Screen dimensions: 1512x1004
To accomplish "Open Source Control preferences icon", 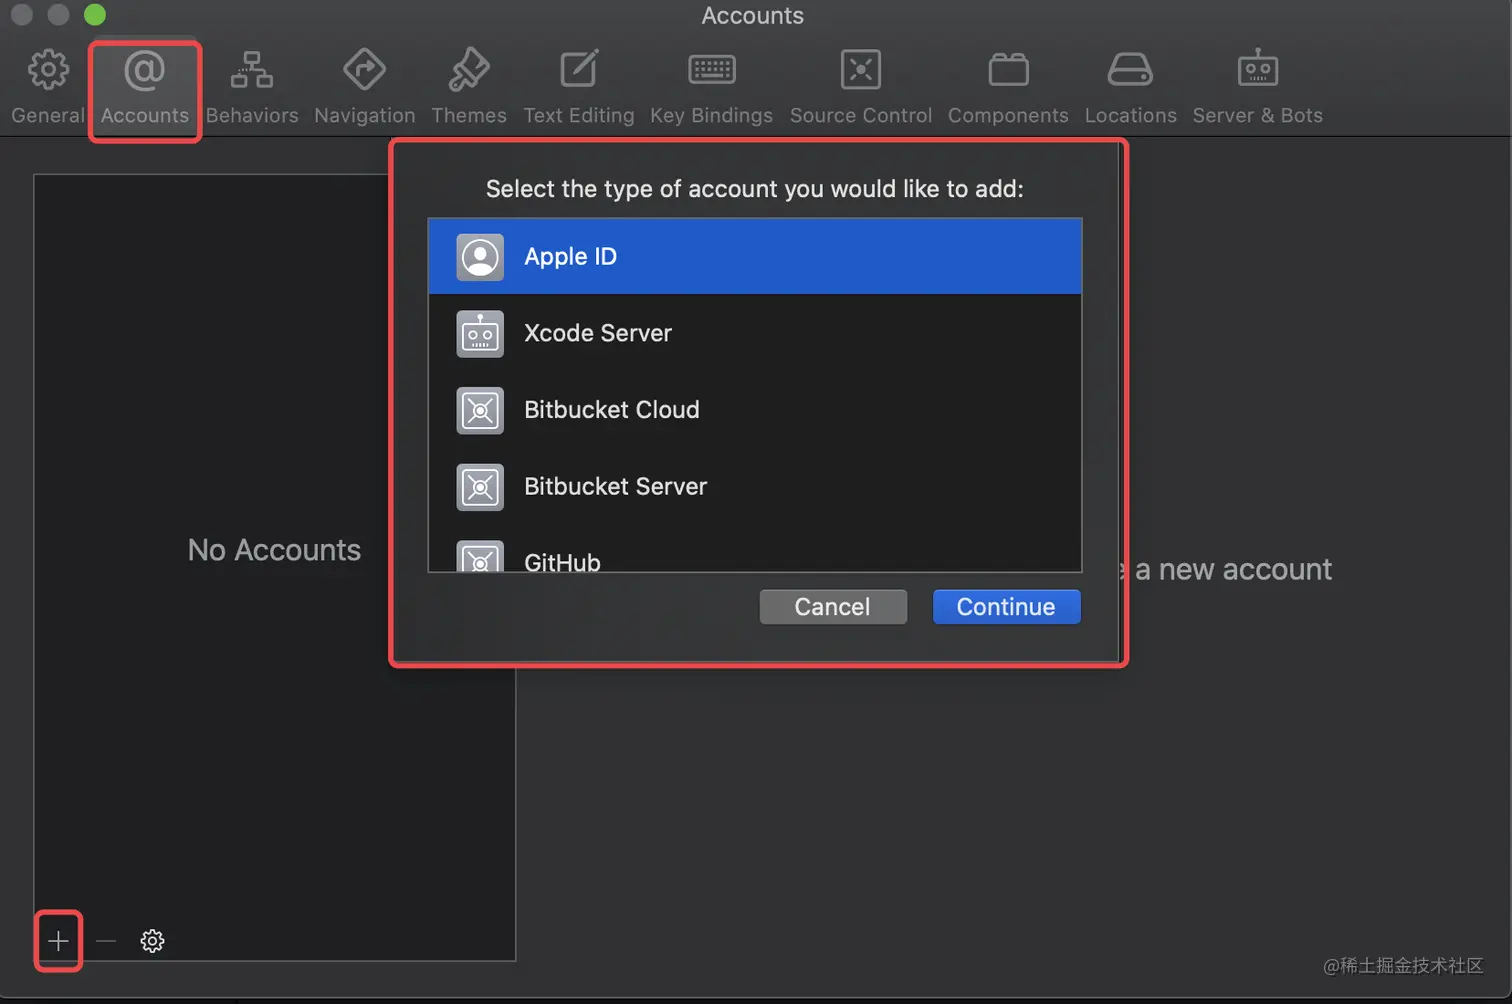I will click(861, 70).
